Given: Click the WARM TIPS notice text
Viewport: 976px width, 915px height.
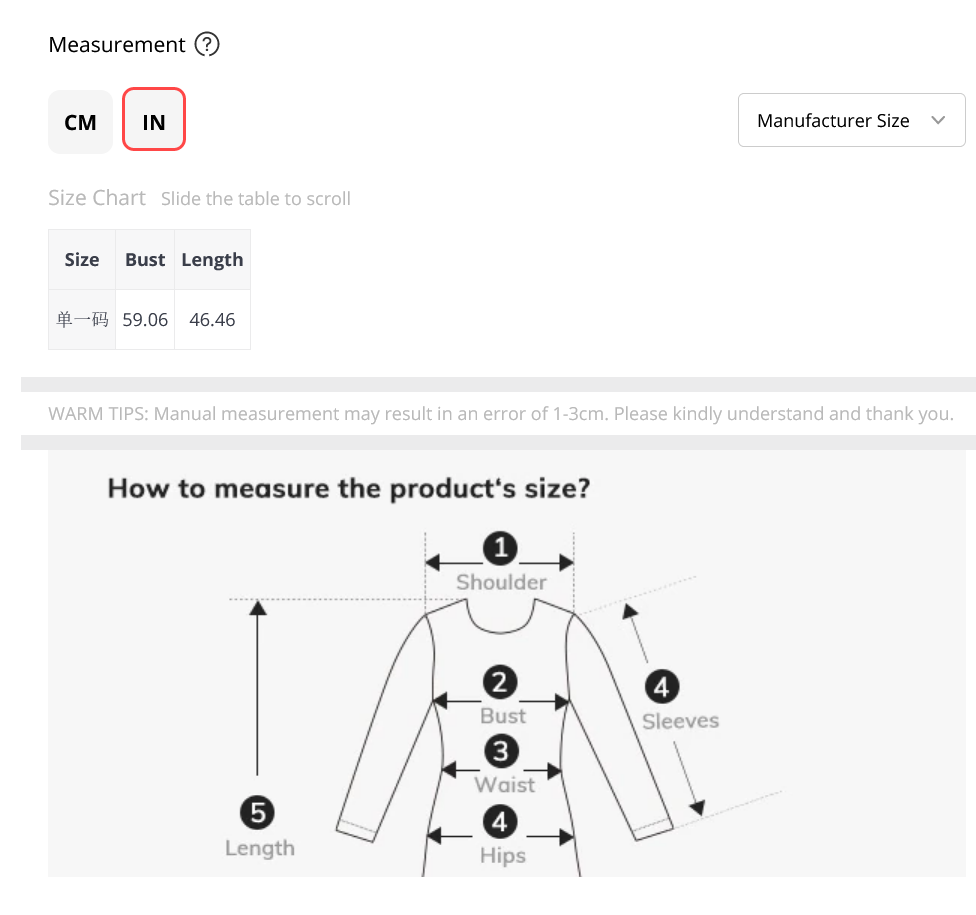Looking at the screenshot, I should (500, 413).
